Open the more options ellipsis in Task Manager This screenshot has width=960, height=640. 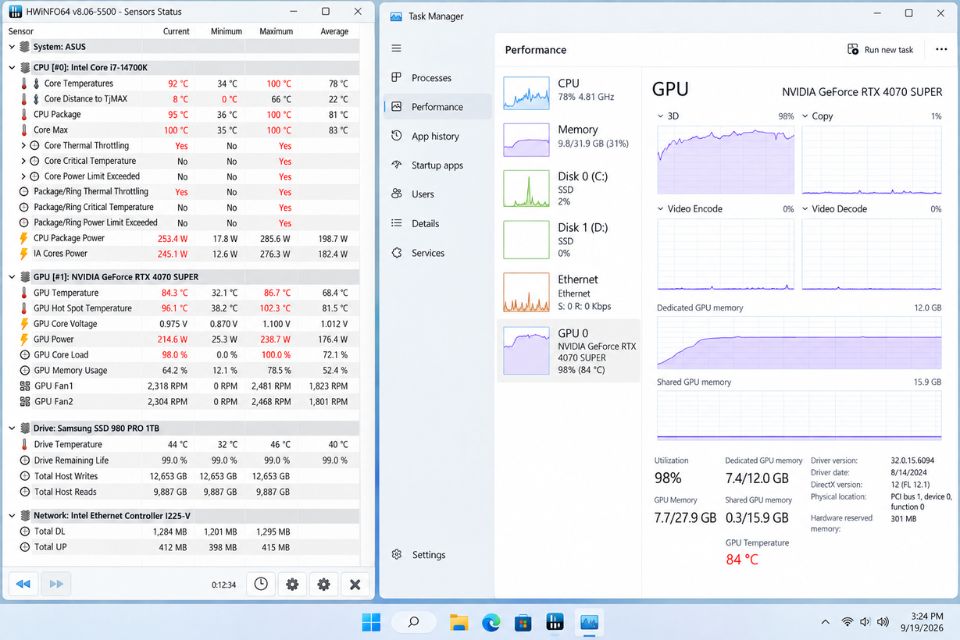click(x=941, y=50)
